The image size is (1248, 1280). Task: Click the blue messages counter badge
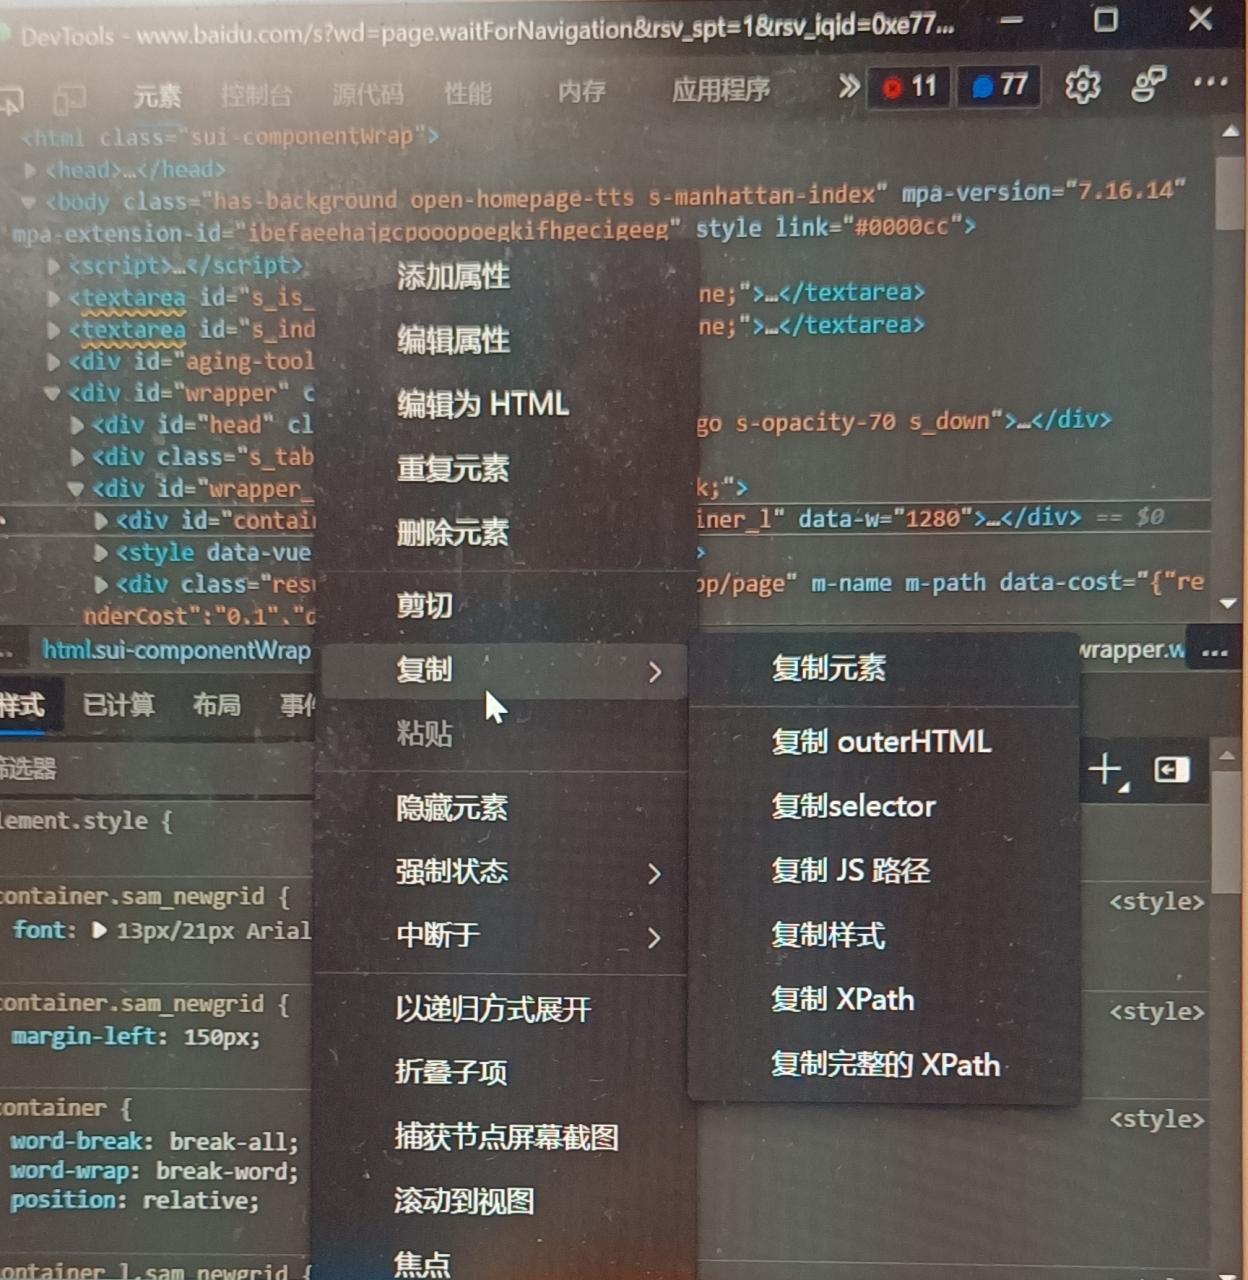pos(999,86)
